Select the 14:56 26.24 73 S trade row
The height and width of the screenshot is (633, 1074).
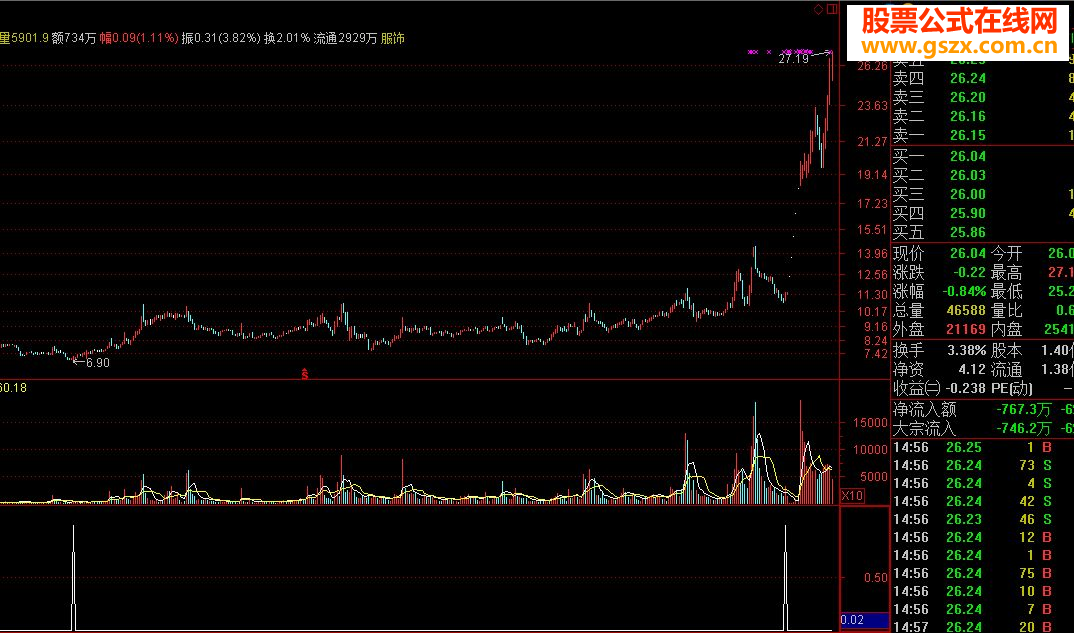click(982, 465)
